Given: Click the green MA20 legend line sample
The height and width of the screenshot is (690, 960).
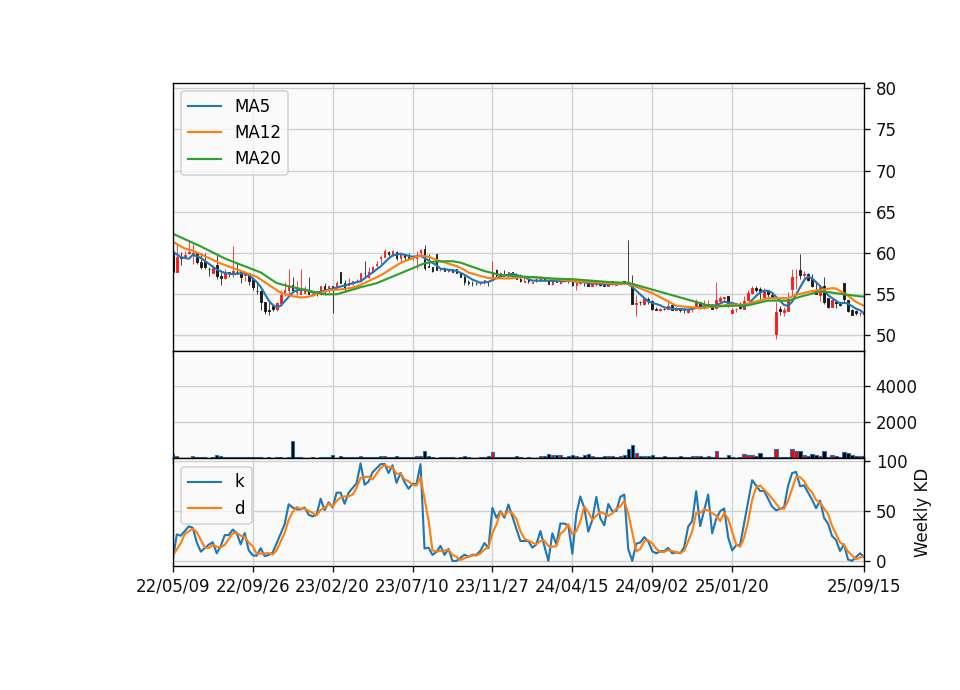Looking at the screenshot, I should 204,158.
